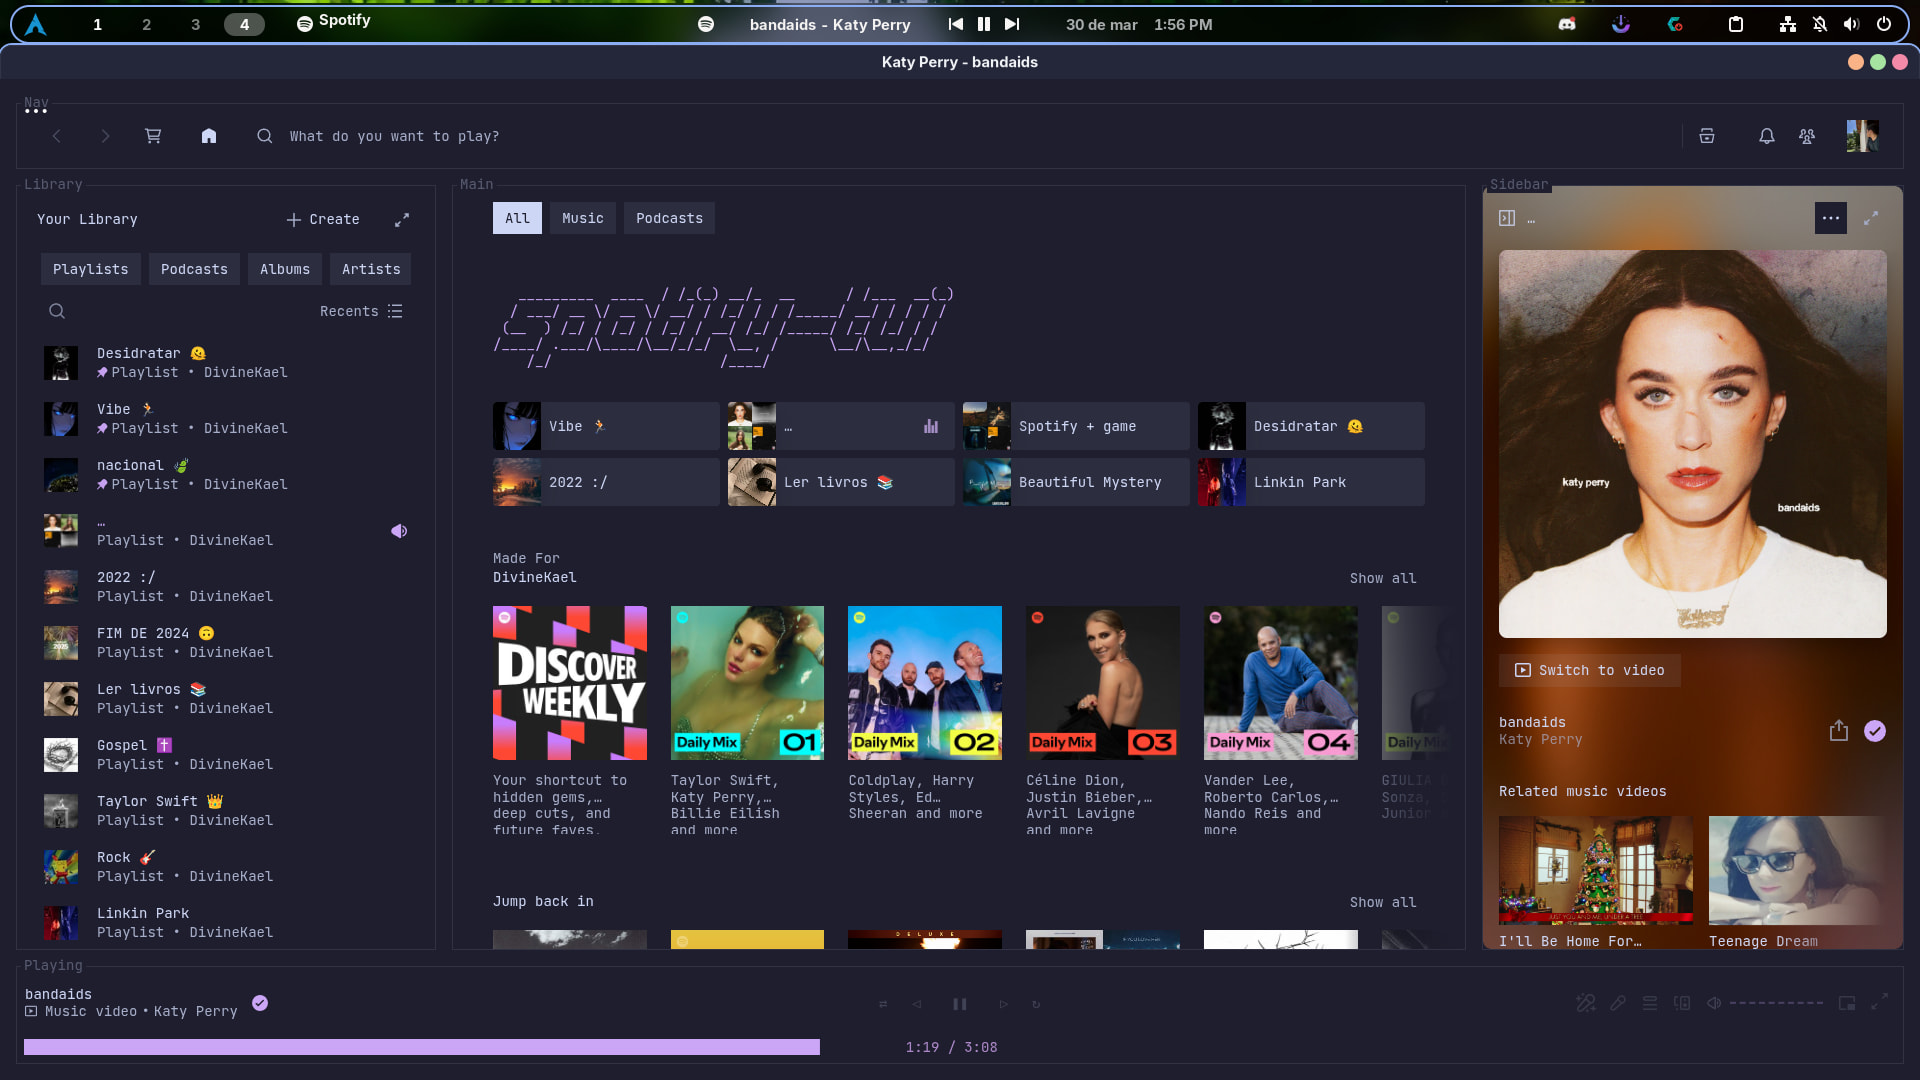Viewport: 1920px width, 1080px height.
Task: Click the purple song progress bar
Action: pyautogui.click(x=421, y=1047)
